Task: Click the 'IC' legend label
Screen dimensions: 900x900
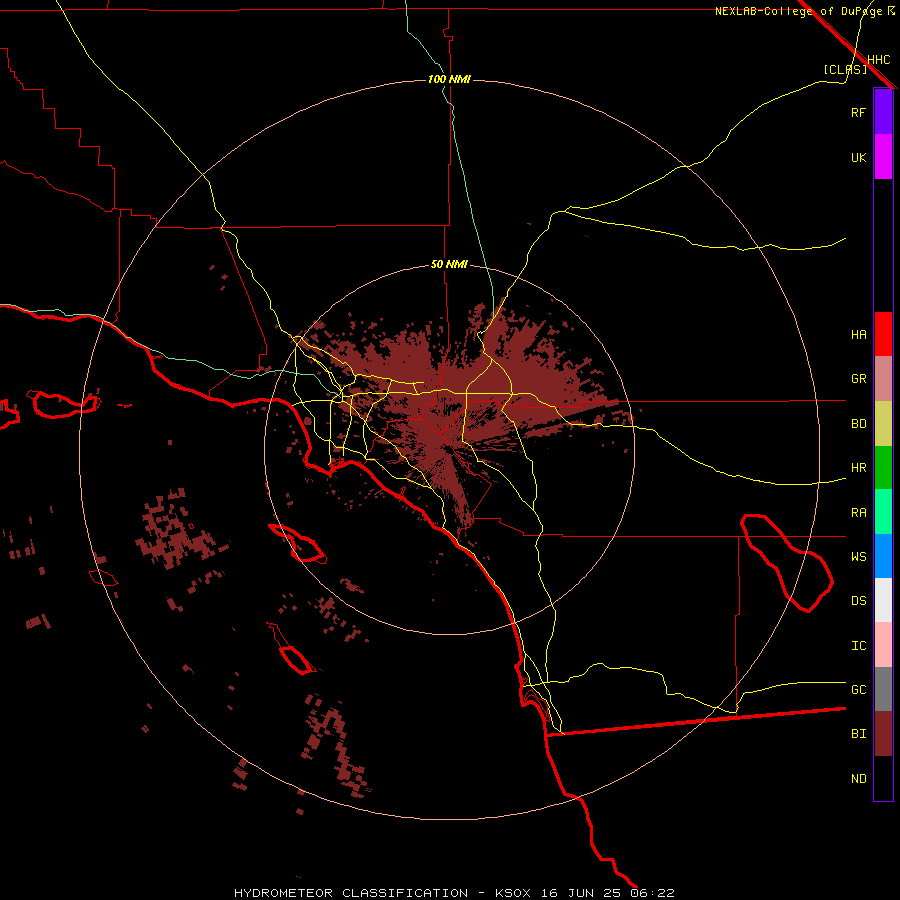Action: (x=858, y=646)
